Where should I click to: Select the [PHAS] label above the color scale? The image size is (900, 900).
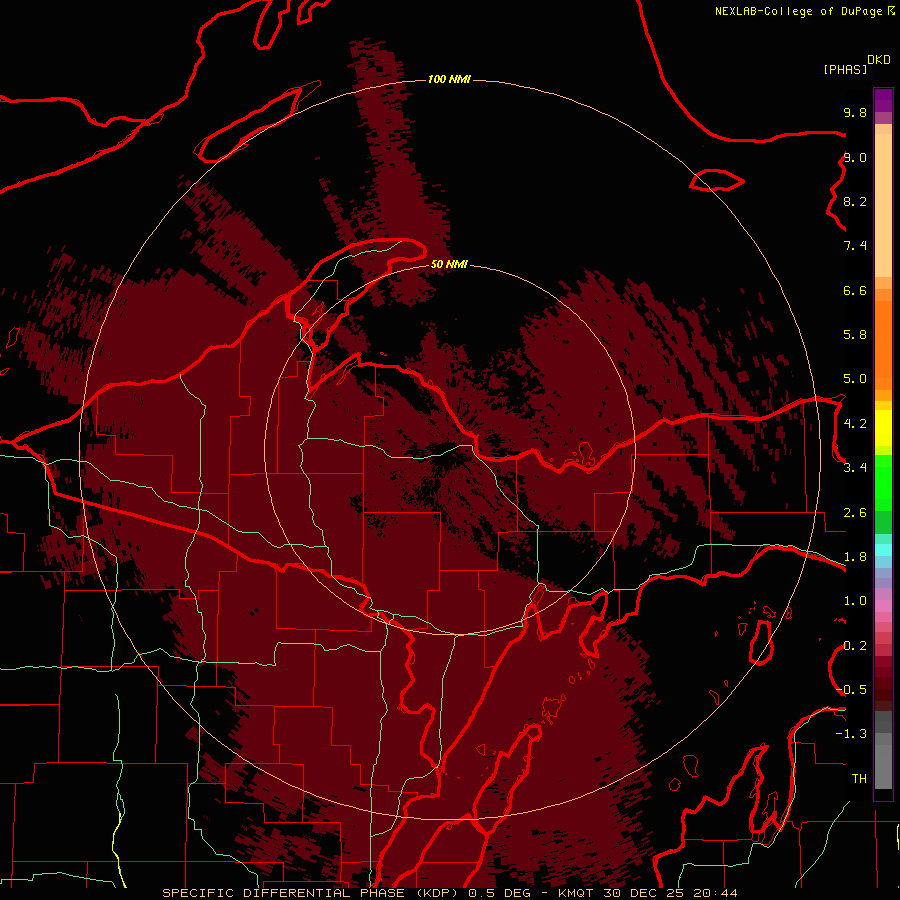coord(845,69)
